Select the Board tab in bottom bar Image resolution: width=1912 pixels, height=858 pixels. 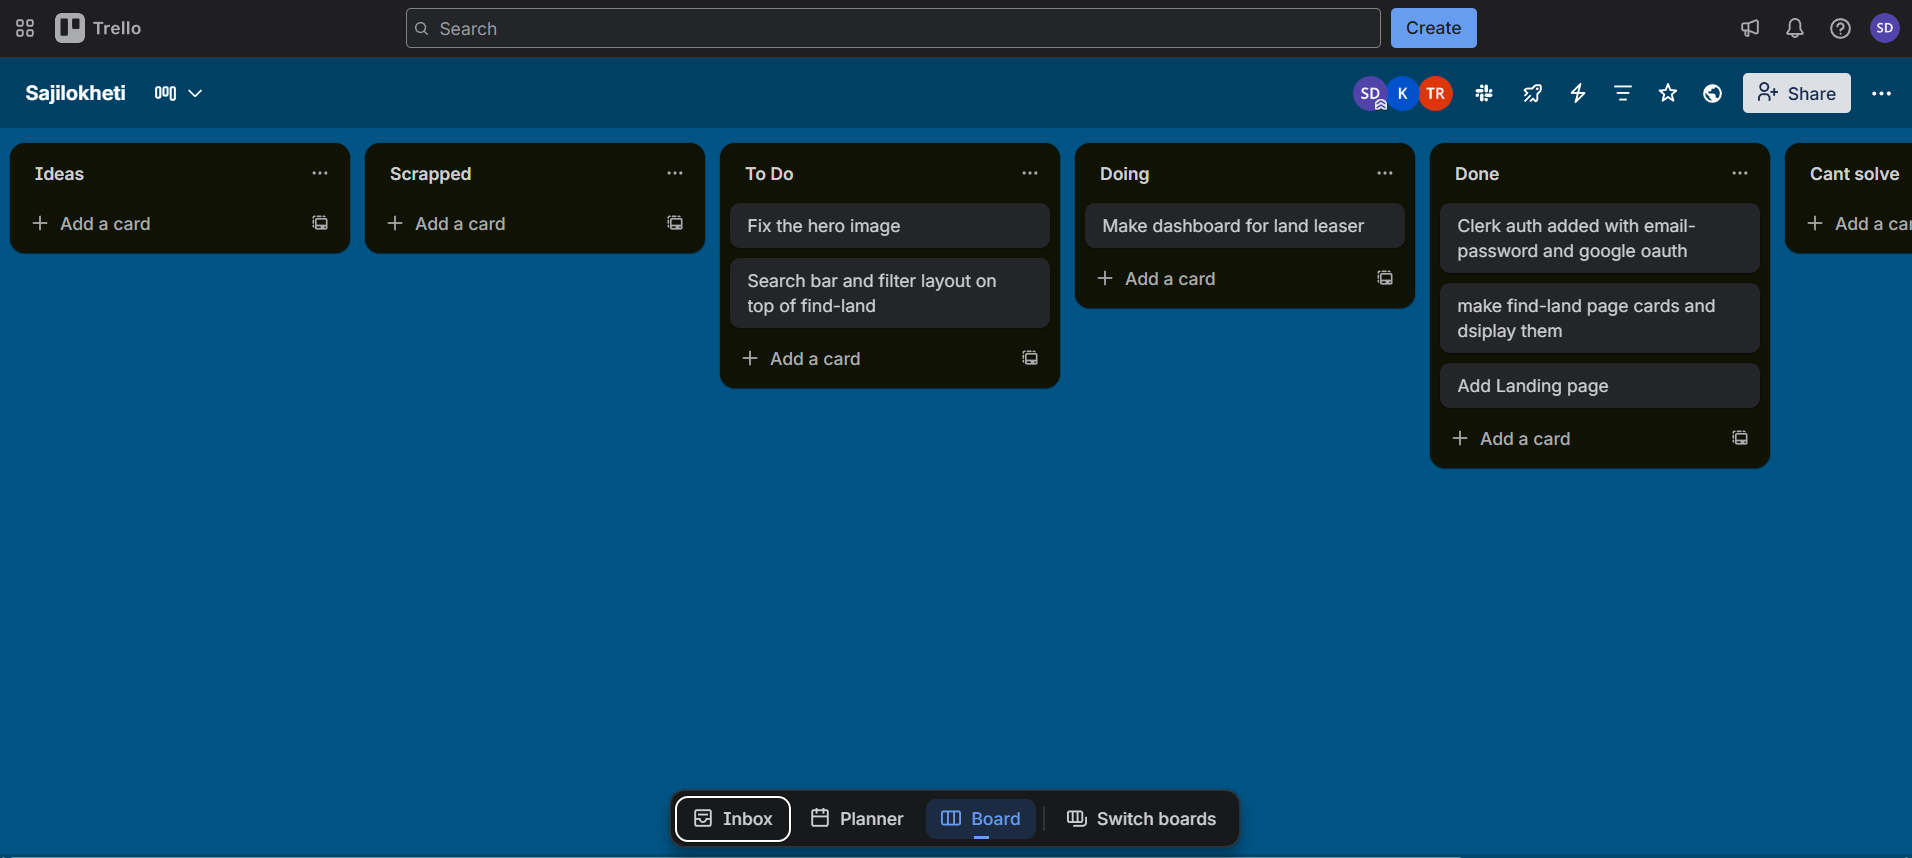(x=981, y=819)
